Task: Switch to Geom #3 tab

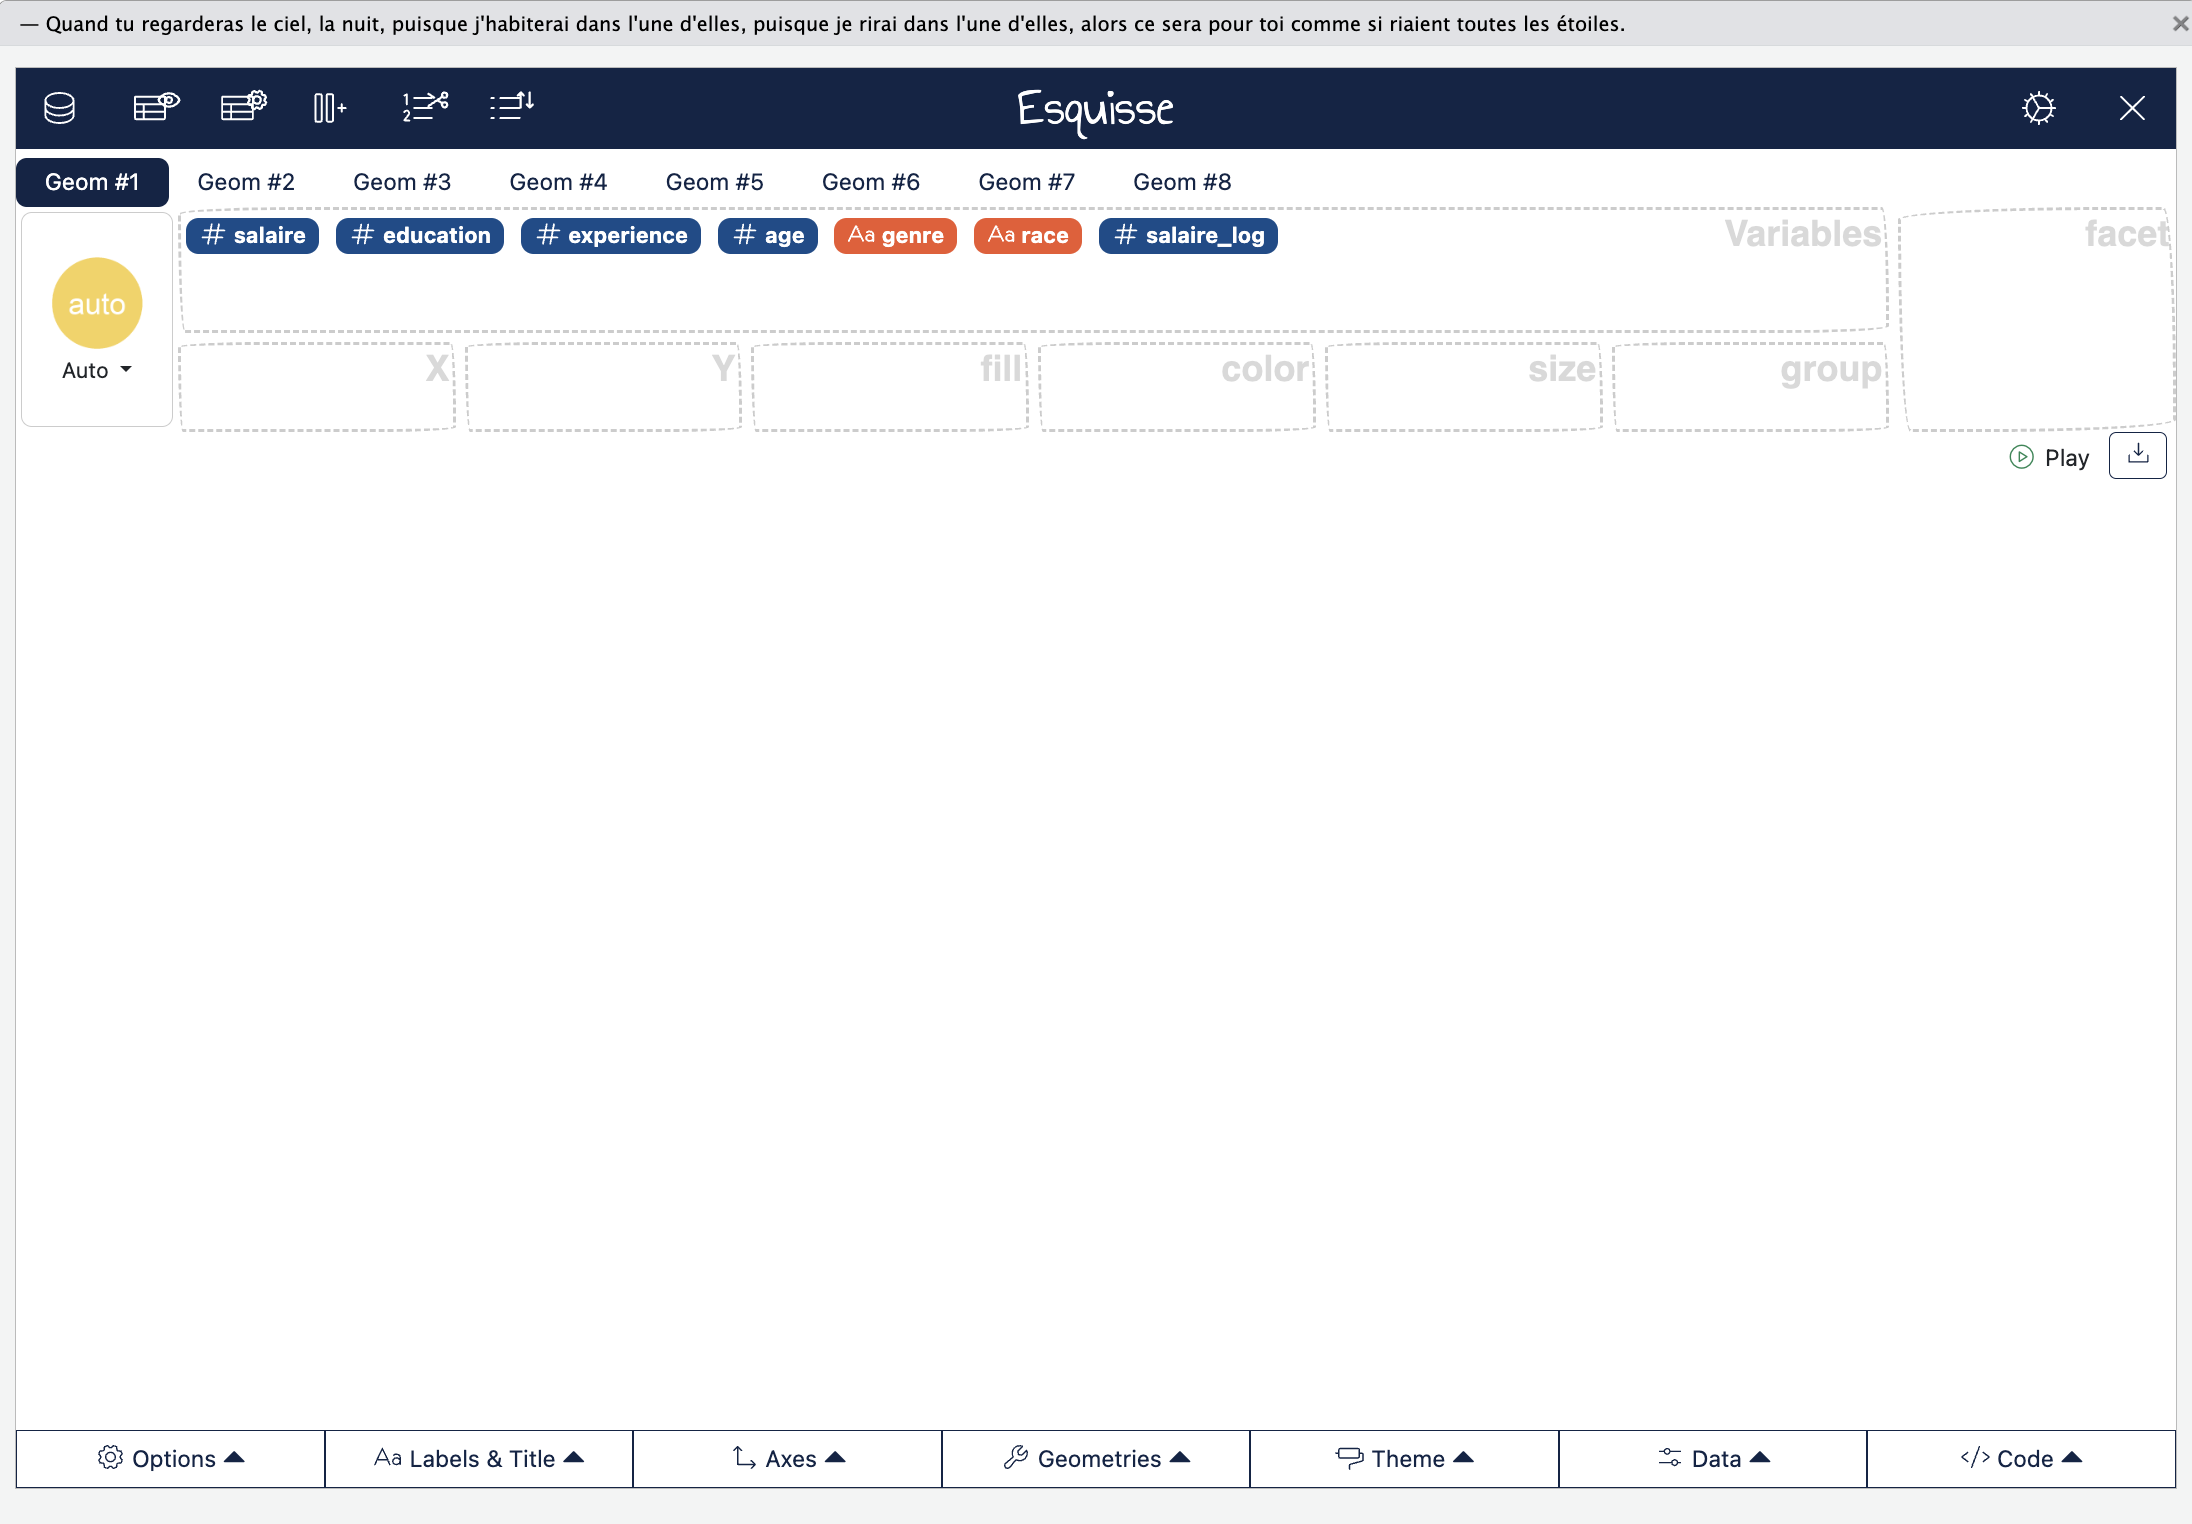Action: pyautogui.click(x=402, y=182)
